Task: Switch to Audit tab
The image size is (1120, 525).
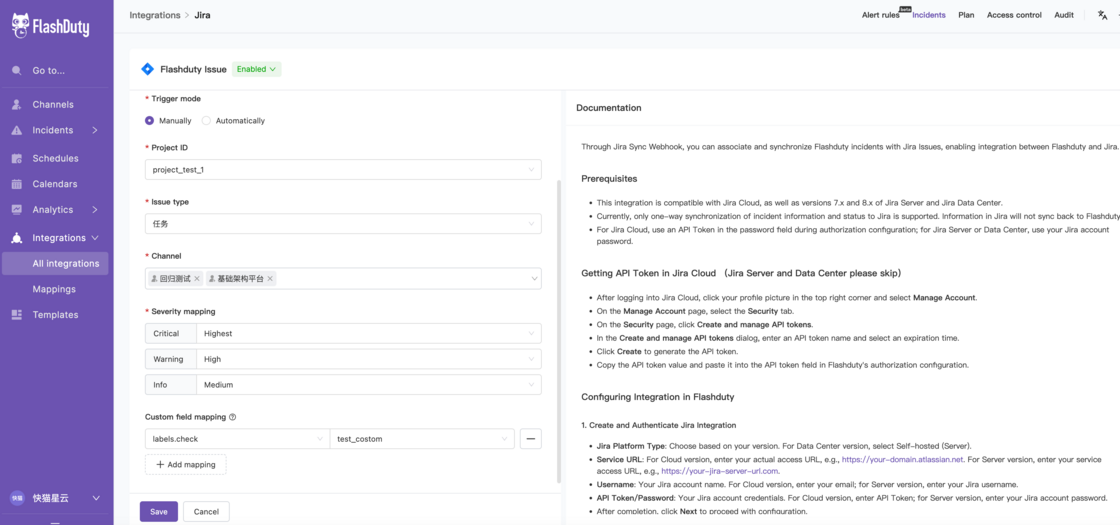Action: pos(1064,15)
